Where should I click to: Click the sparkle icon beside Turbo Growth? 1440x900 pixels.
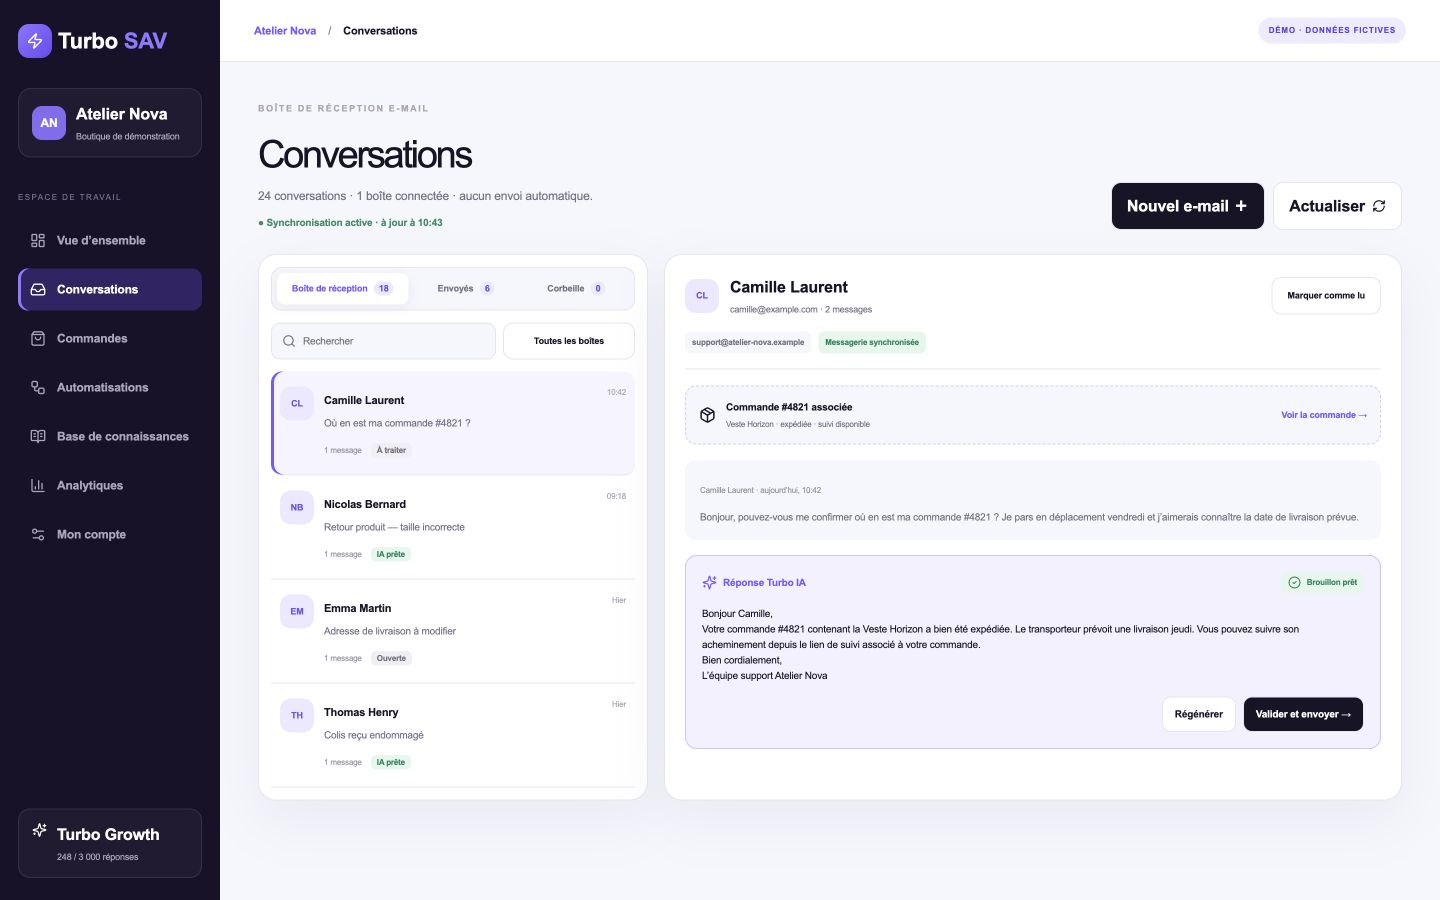pyautogui.click(x=40, y=830)
